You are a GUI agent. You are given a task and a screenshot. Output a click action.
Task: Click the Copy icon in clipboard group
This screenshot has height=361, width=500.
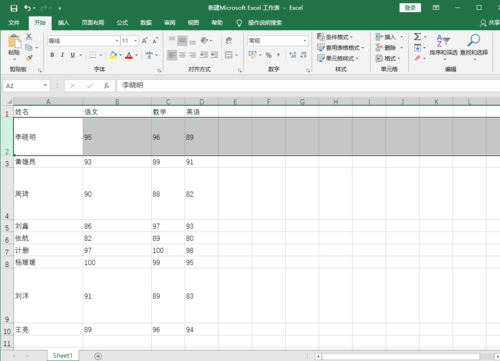pyautogui.click(x=29, y=47)
